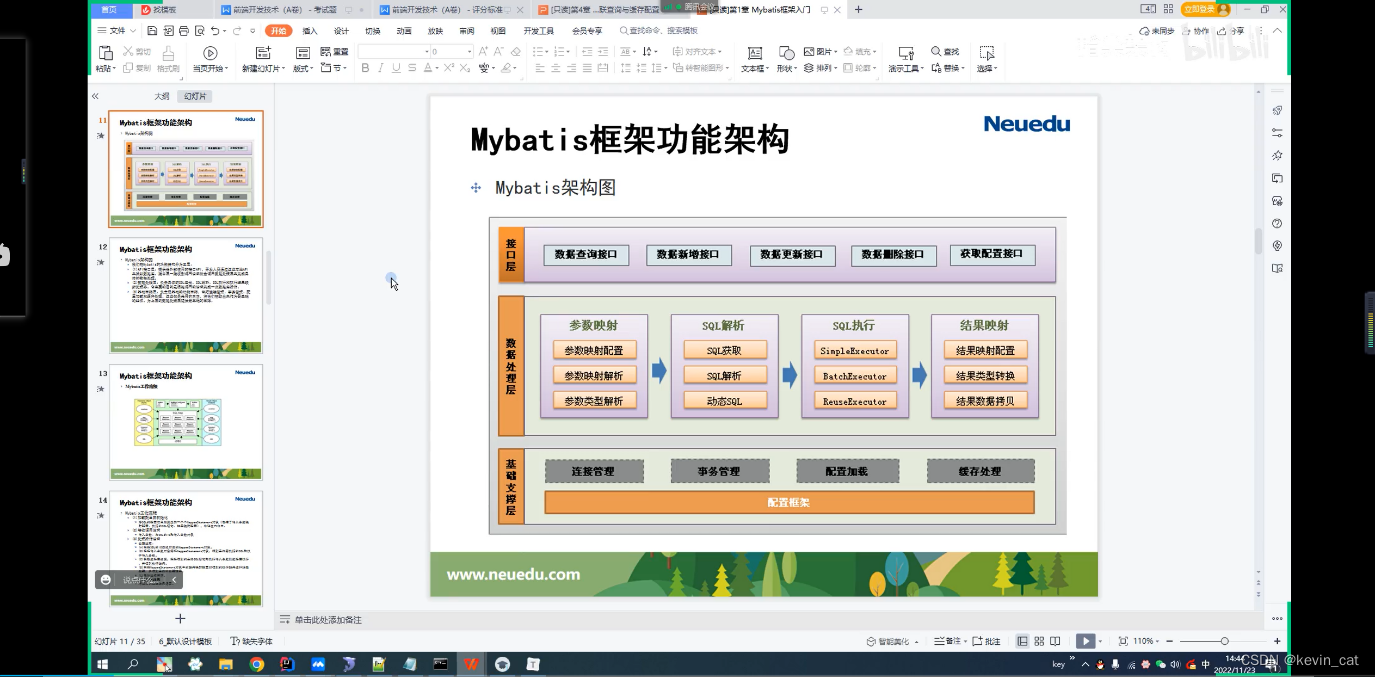Click the orange Login Now button
This screenshot has width=1375, height=677.
[x=1206, y=9]
